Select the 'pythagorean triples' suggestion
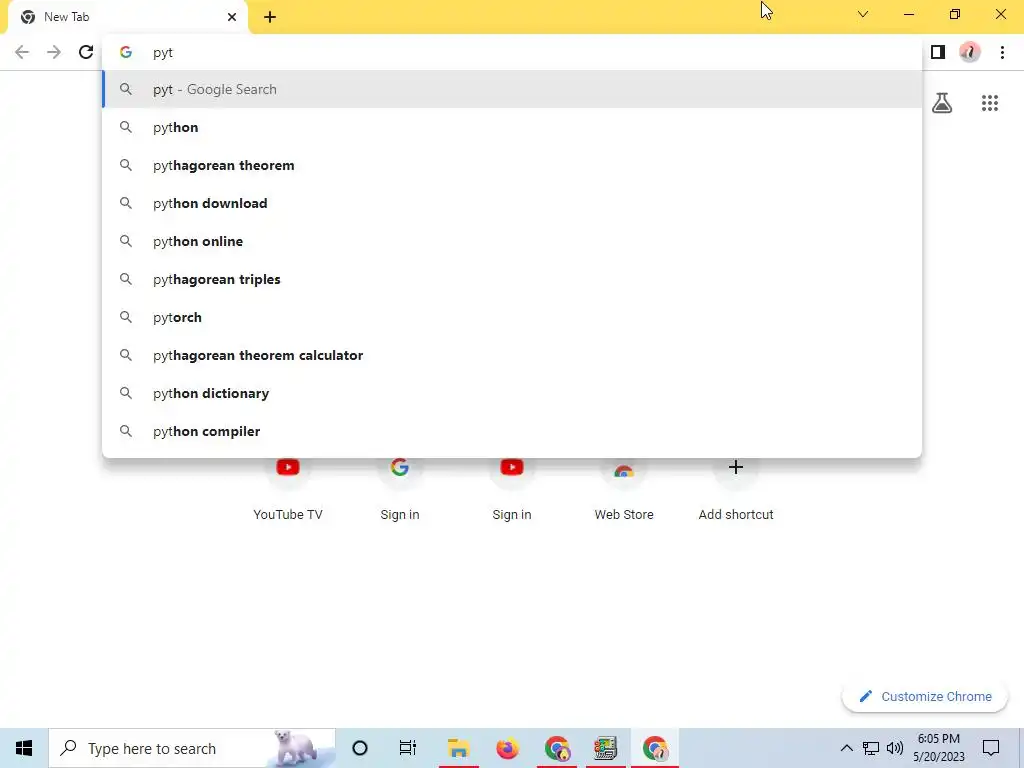The height and width of the screenshot is (768, 1024). pos(512,279)
